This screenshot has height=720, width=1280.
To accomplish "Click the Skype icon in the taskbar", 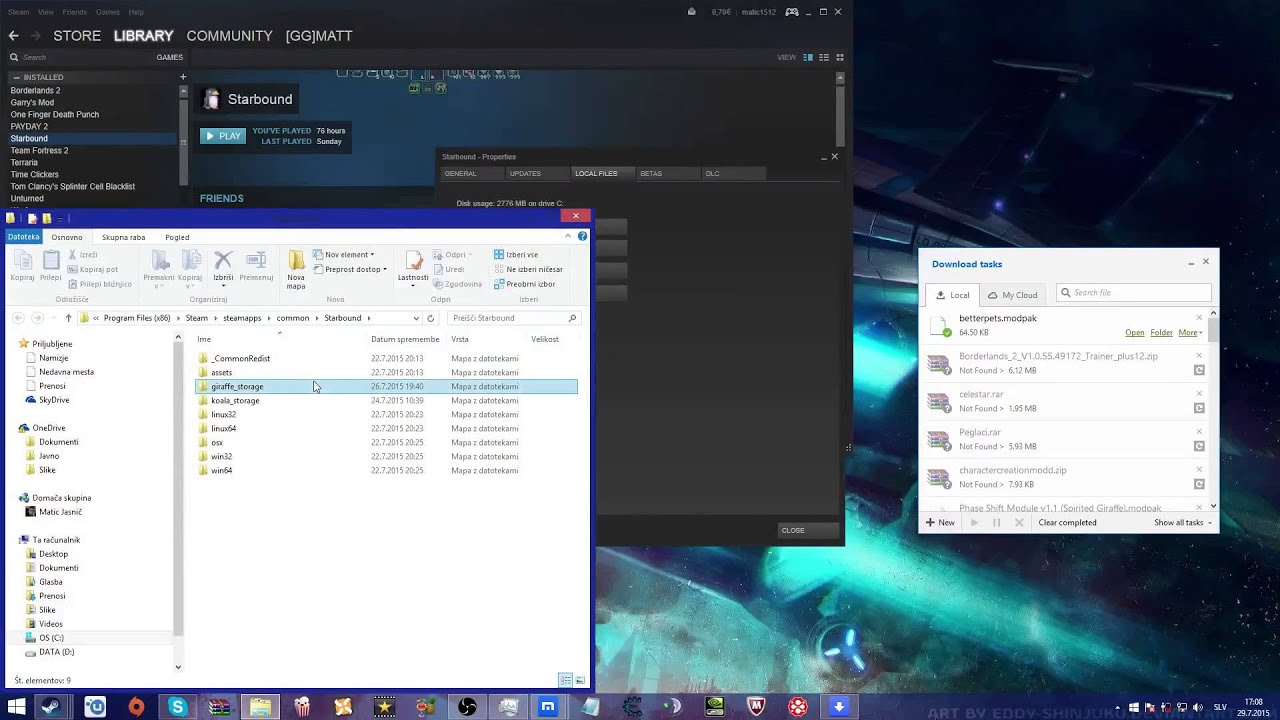I will tap(177, 707).
